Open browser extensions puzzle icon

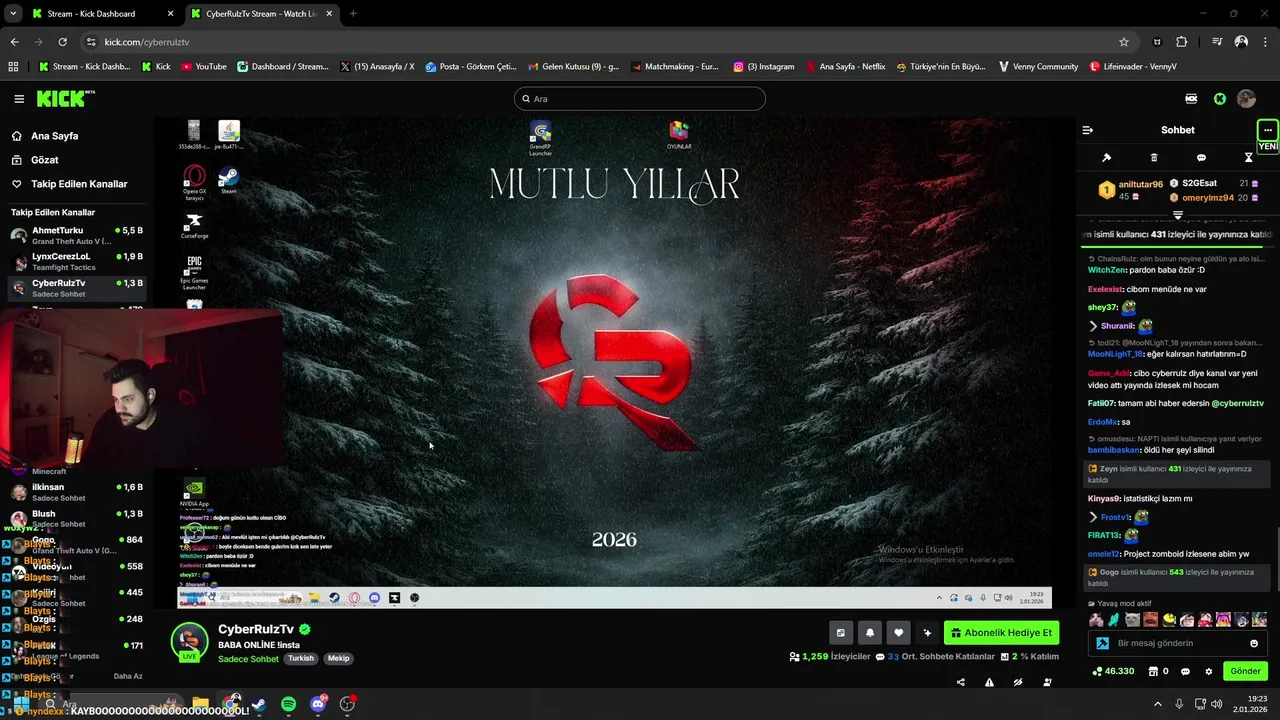click(1182, 42)
